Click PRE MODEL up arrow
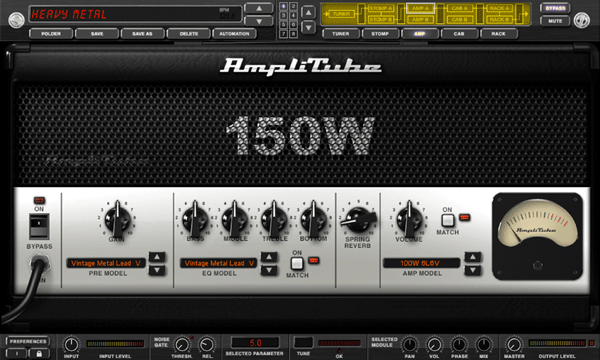 tap(157, 257)
